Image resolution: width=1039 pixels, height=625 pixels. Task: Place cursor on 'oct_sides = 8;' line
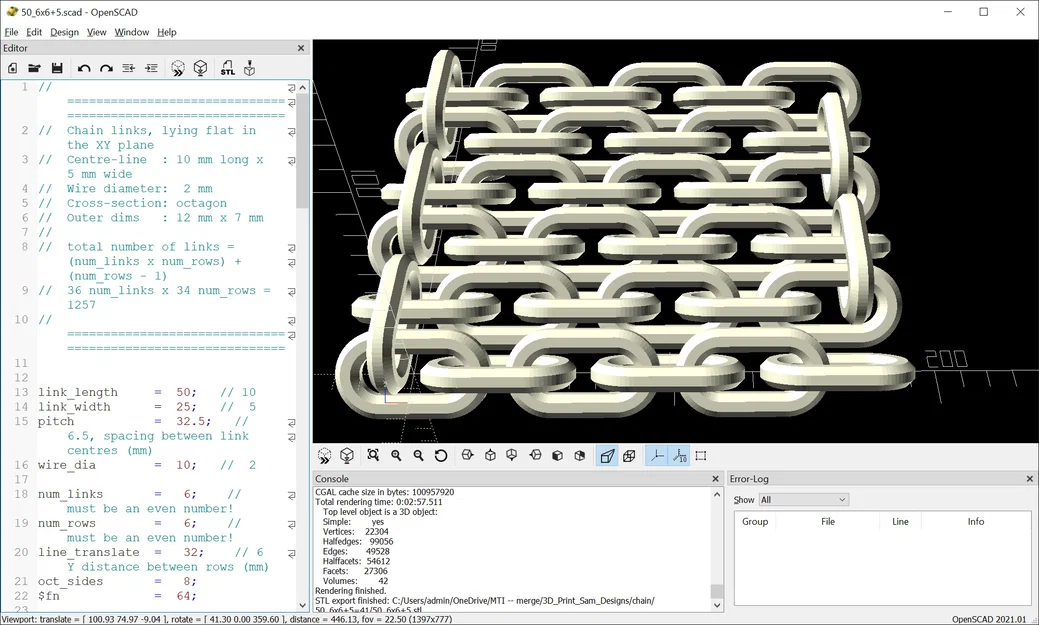pyautogui.click(x=117, y=582)
